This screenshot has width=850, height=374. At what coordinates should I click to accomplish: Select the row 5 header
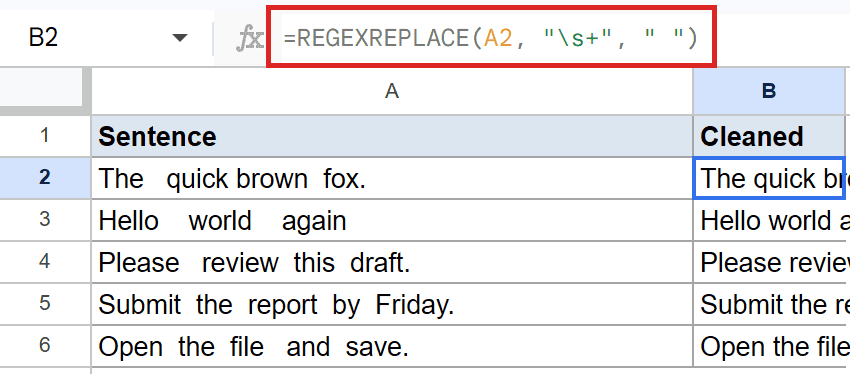click(x=45, y=304)
